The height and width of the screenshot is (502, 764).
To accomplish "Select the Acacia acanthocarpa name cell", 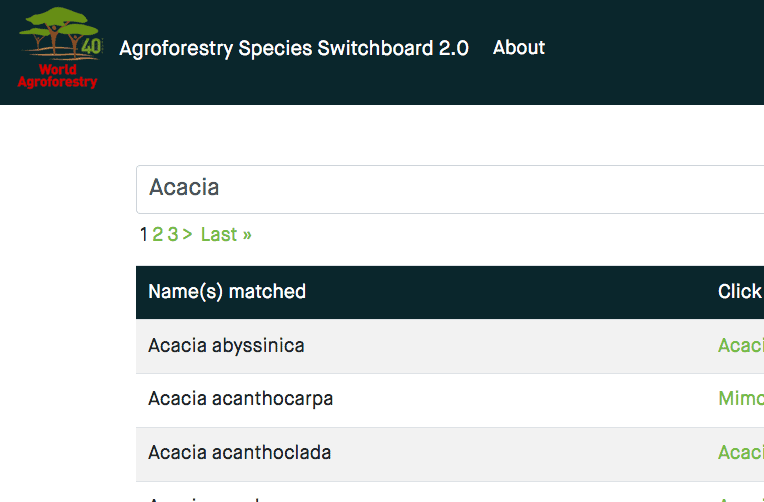I will tap(240, 399).
